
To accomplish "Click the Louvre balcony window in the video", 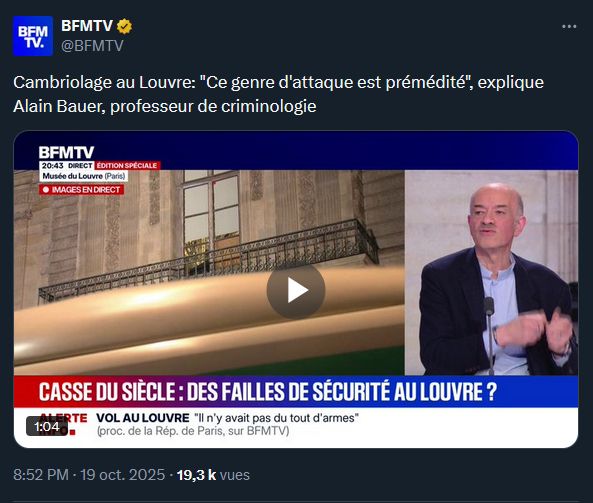I will [x=210, y=215].
